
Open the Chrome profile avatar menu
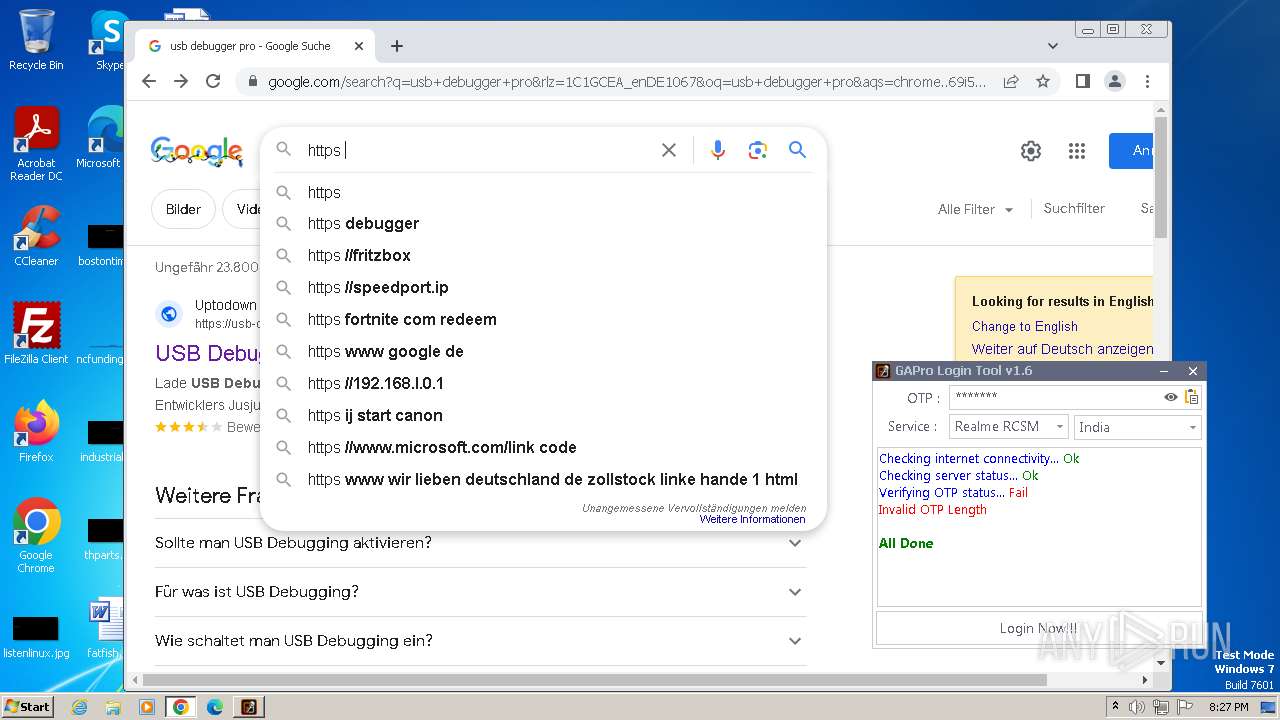[1115, 82]
